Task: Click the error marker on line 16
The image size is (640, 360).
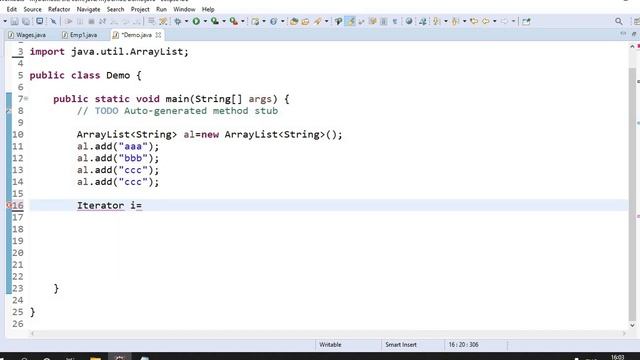Action: [x=9, y=205]
